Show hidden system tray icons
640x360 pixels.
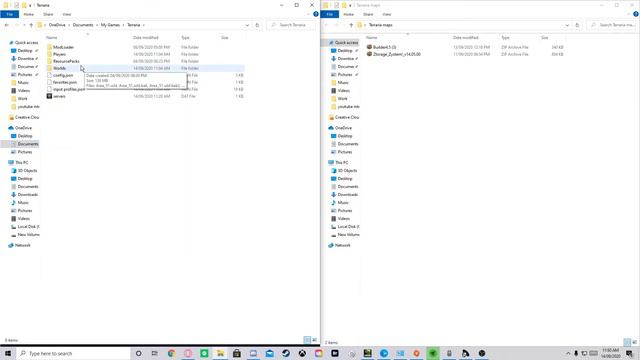pyautogui.click(x=568, y=353)
